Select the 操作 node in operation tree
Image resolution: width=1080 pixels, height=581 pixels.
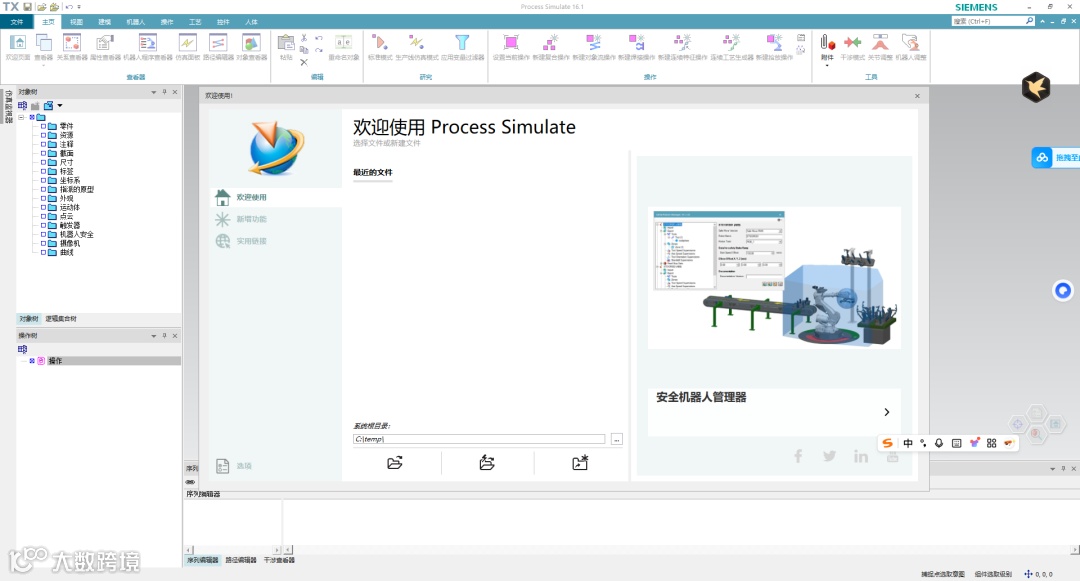[x=55, y=361]
